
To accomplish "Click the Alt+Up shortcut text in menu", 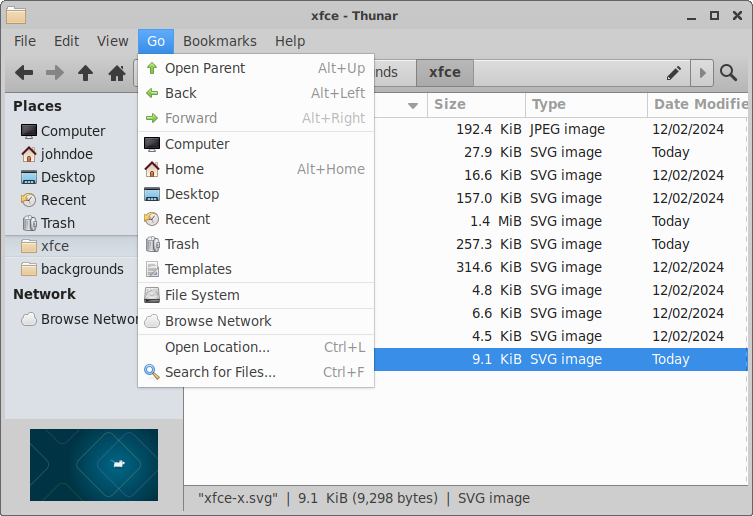I will point(341,68).
